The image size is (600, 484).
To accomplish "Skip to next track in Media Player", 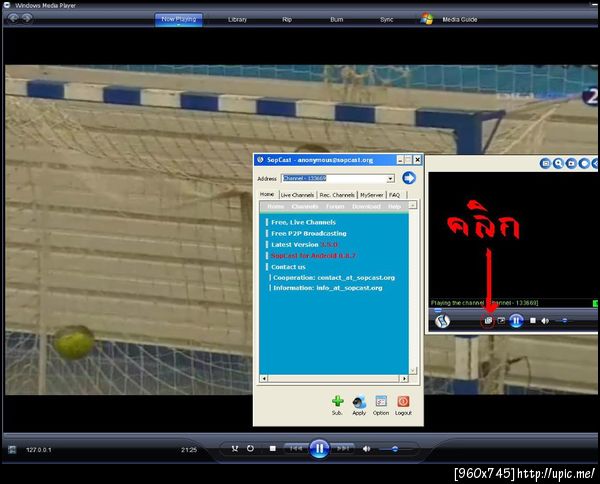I will click(x=342, y=448).
